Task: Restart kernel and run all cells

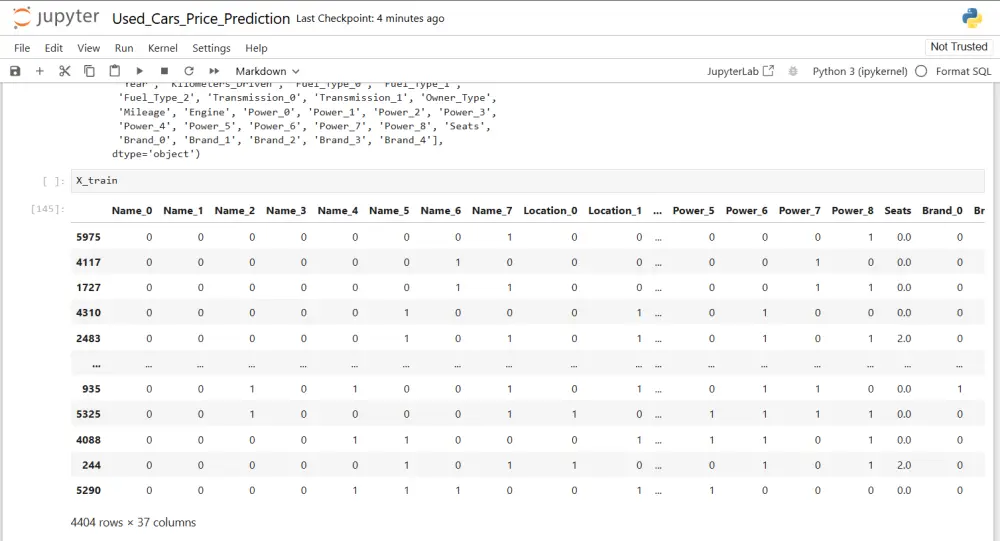Action: (214, 71)
